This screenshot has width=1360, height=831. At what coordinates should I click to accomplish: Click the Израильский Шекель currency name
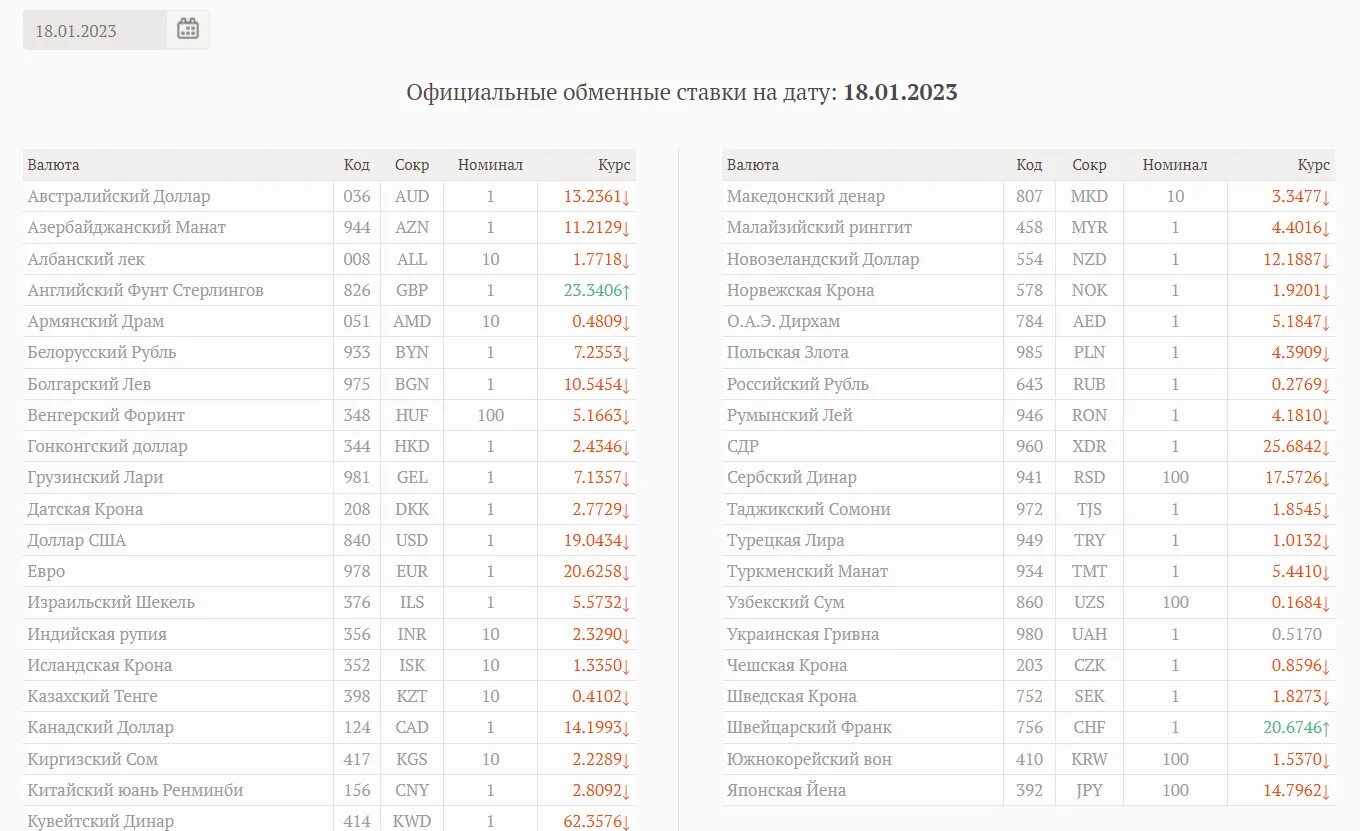[111, 603]
